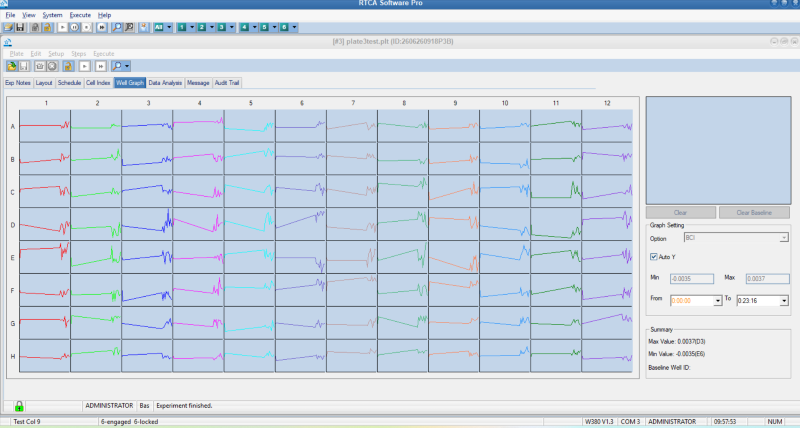Open the View menu
Viewport: 800px width, 428px height.
click(x=29, y=15)
